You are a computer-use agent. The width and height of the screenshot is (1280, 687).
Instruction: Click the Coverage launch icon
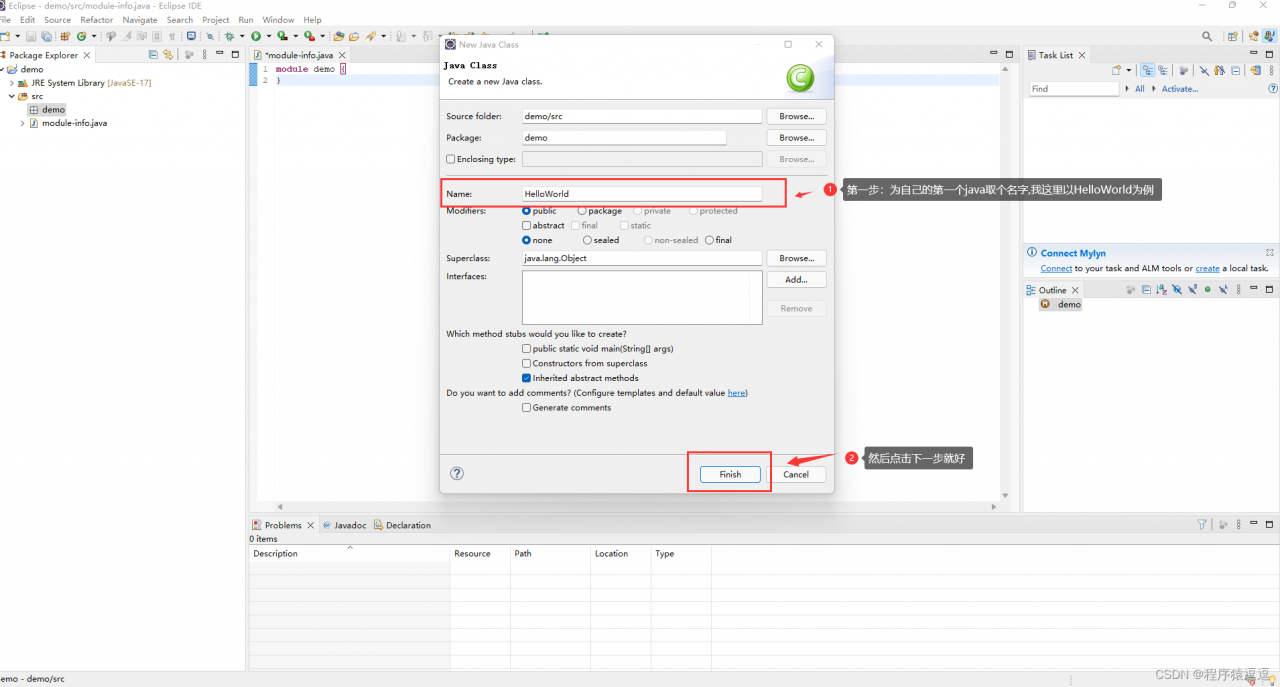(282, 36)
